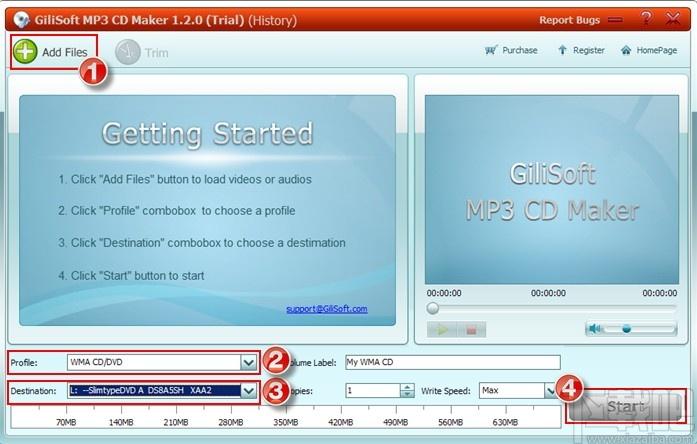The image size is (697, 444).
Task: Click the Volume Label text field
Action: [453, 362]
